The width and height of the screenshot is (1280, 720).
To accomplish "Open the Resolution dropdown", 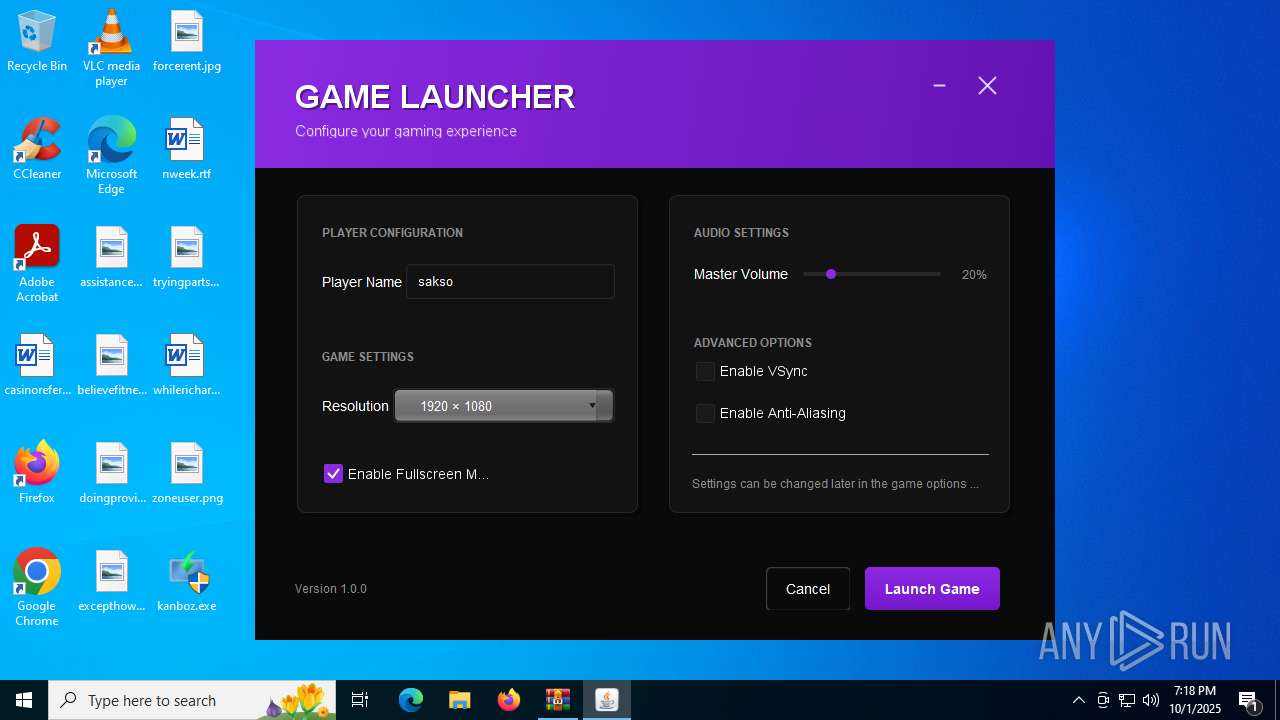I will (x=503, y=406).
